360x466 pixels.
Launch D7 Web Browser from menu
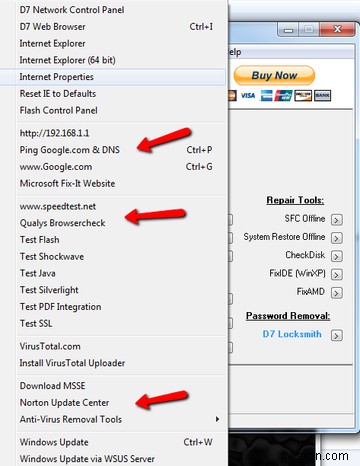point(113,27)
